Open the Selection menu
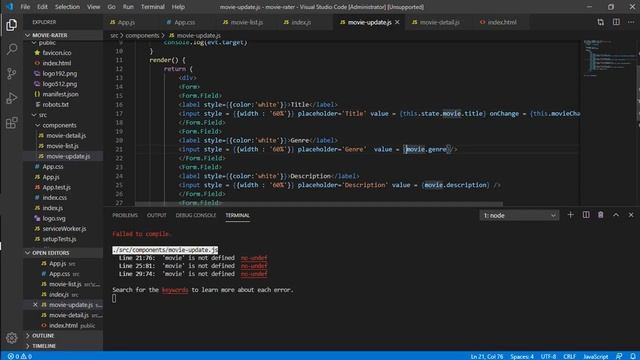This screenshot has width=640, height=360. [67, 7]
